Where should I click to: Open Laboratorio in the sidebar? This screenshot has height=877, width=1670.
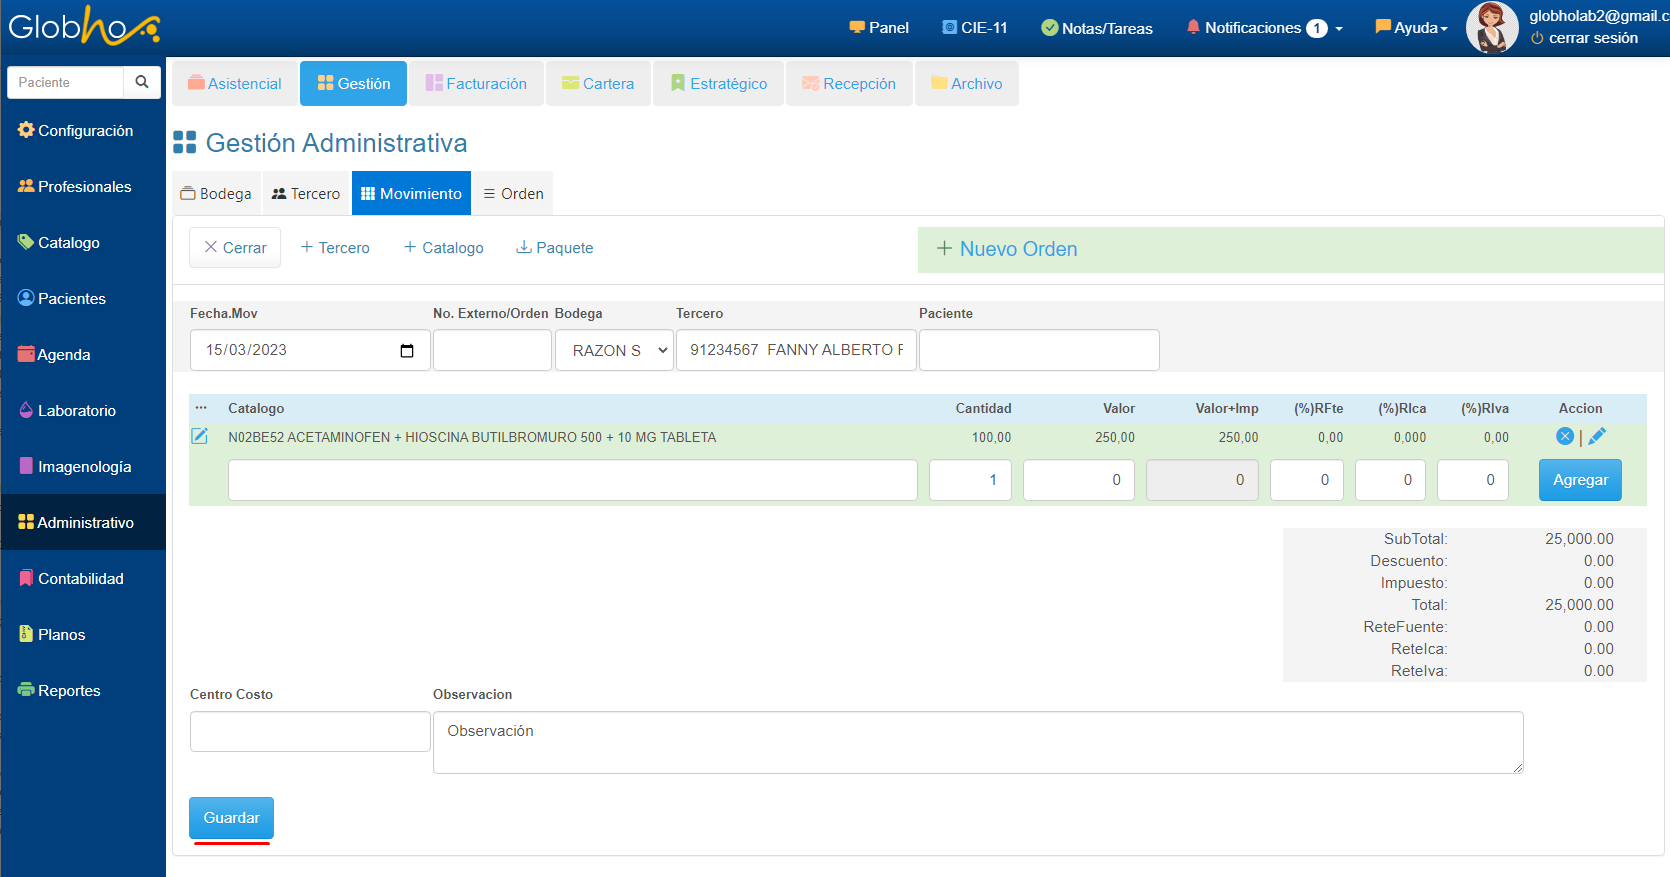[77, 411]
